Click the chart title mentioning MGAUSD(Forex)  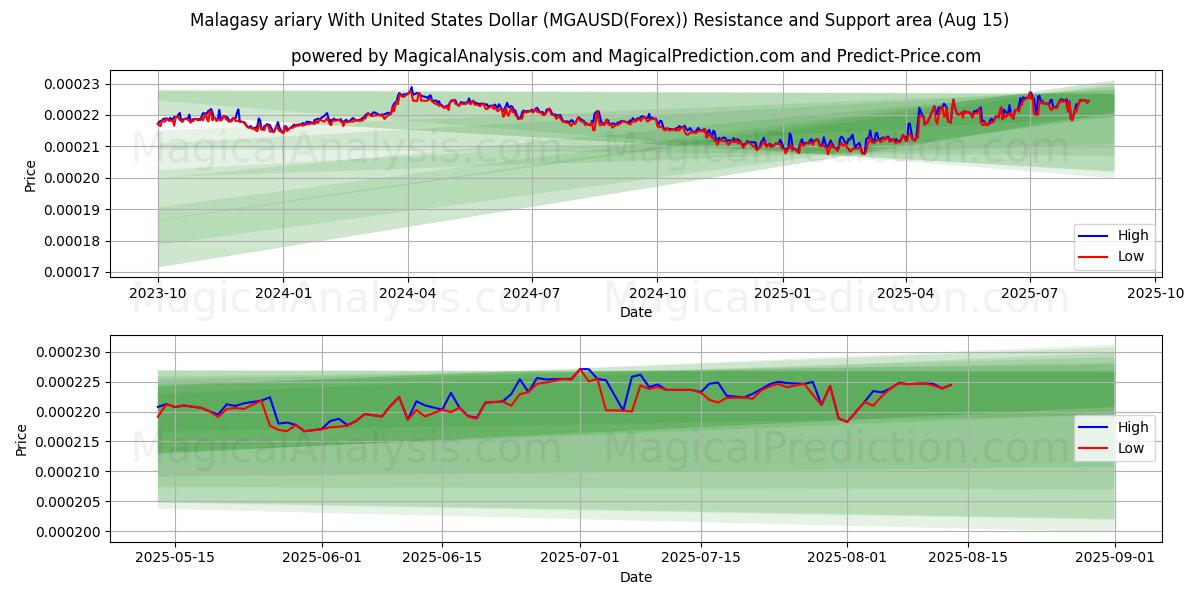pos(600,20)
